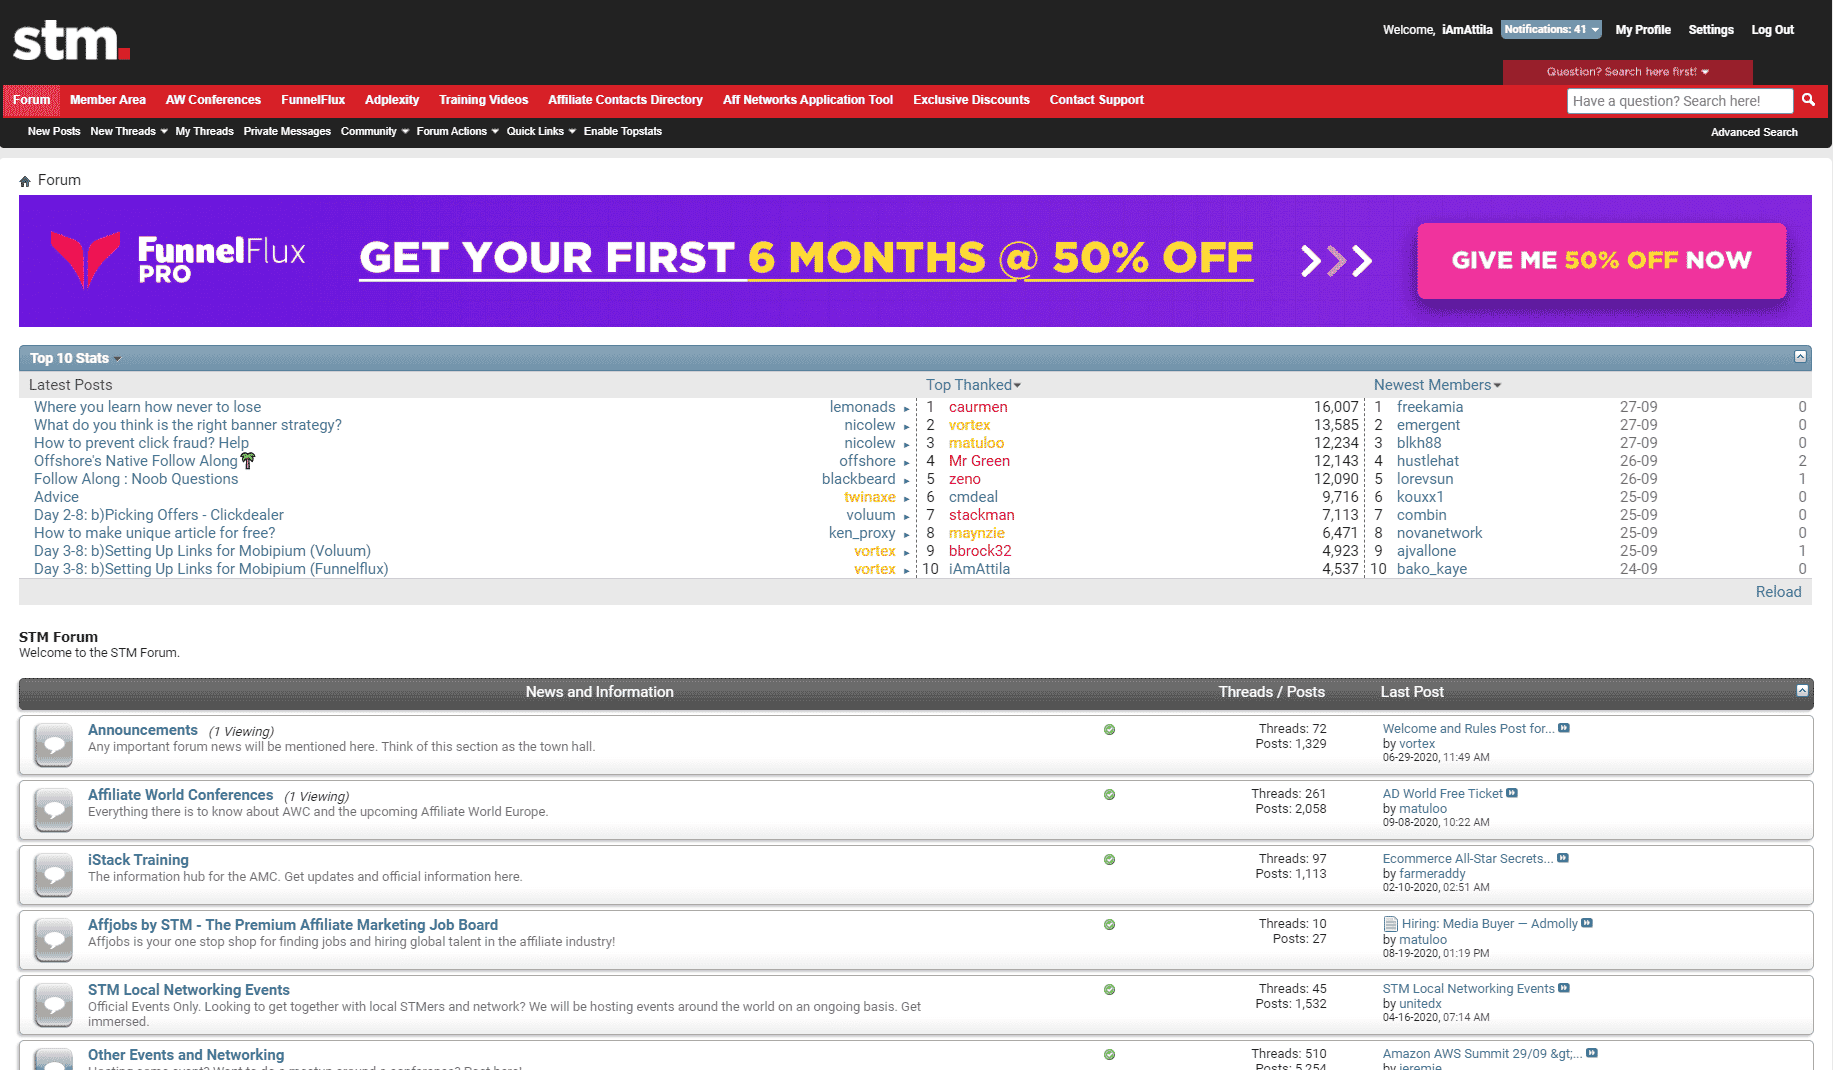
Task: Click GIVE ME 50% OFF NOW button
Action: (1601, 260)
